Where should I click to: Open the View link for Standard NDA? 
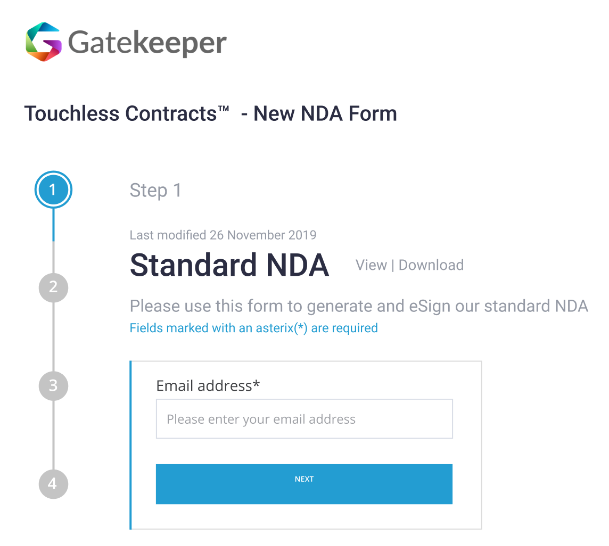pos(371,265)
